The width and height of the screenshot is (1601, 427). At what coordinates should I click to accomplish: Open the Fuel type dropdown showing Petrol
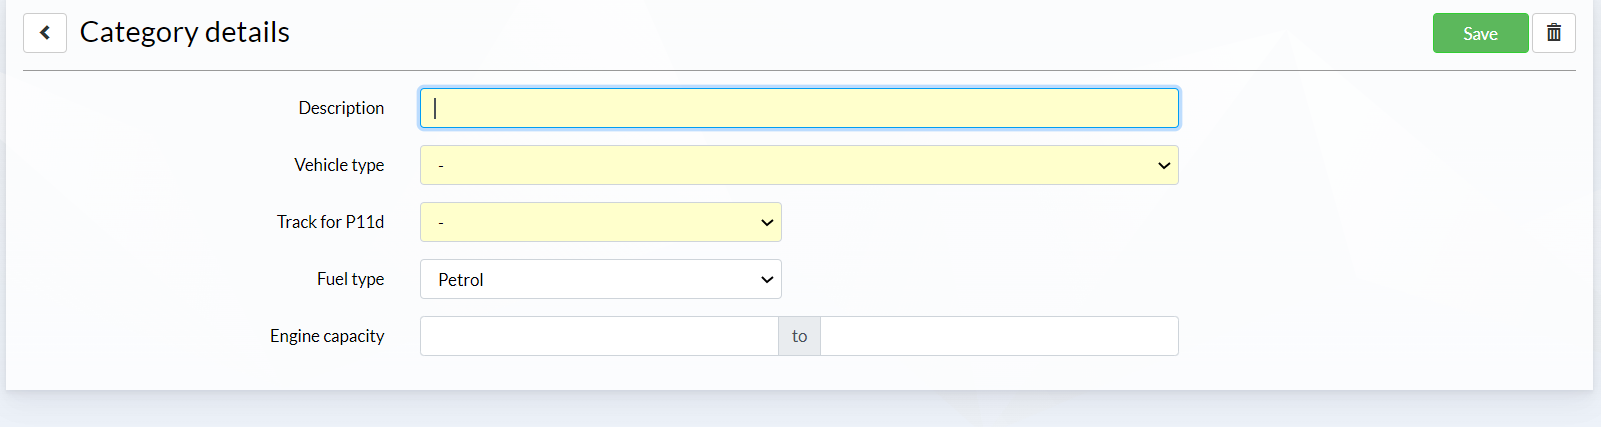click(x=600, y=279)
